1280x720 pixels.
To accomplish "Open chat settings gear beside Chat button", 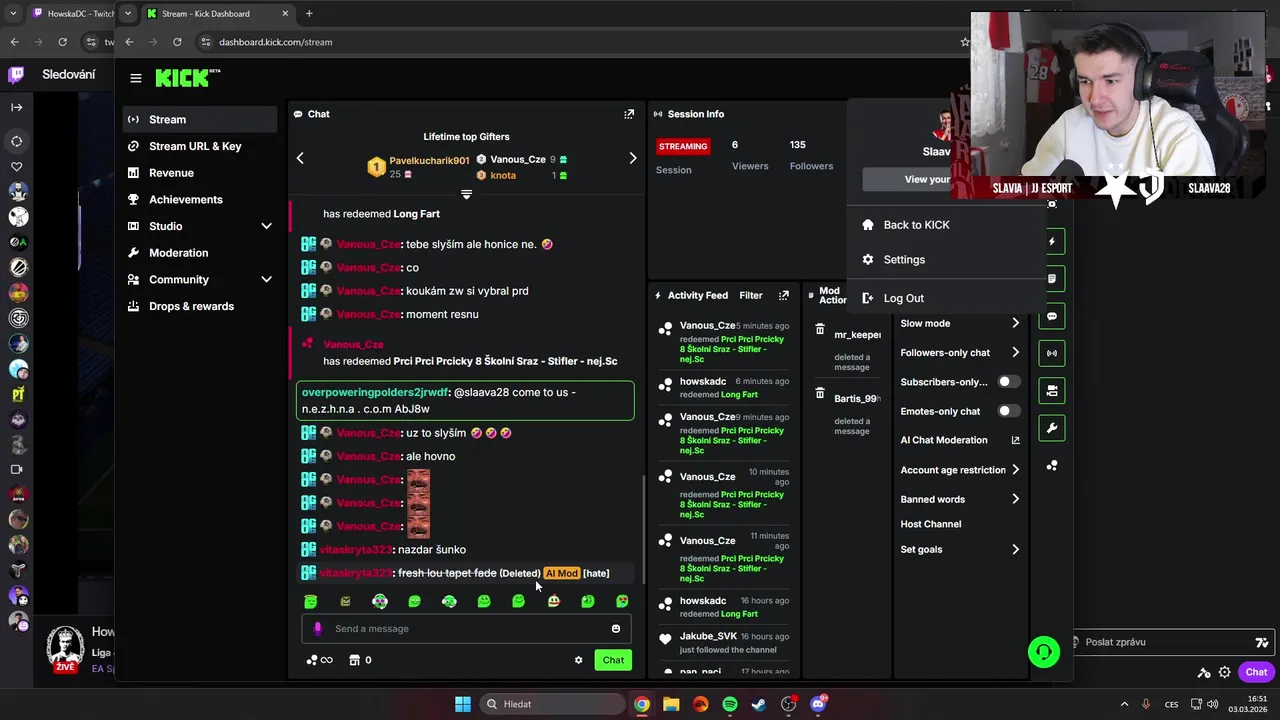I will tap(578, 660).
